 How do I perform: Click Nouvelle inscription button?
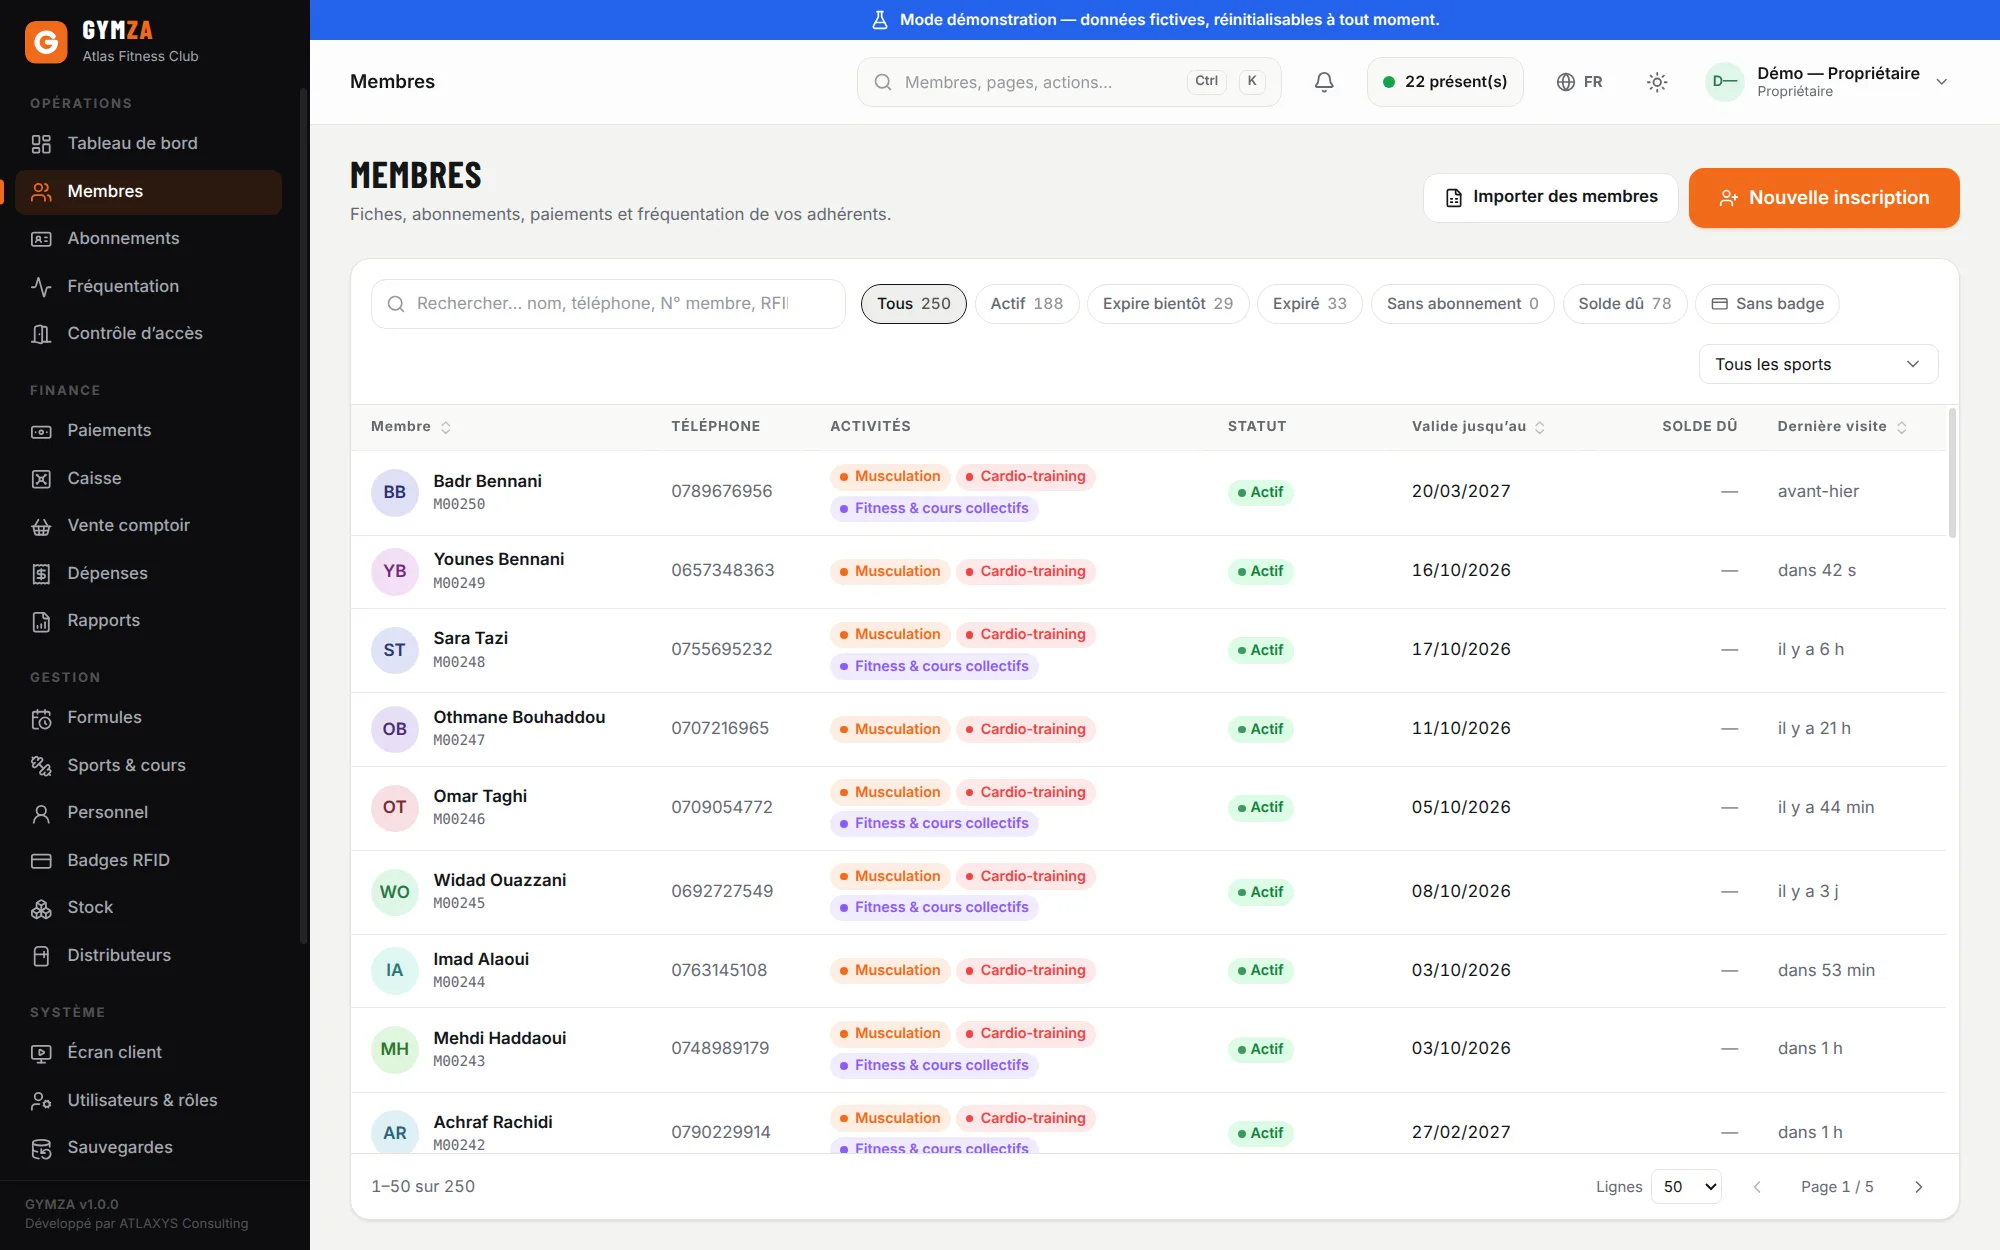[x=1824, y=198]
